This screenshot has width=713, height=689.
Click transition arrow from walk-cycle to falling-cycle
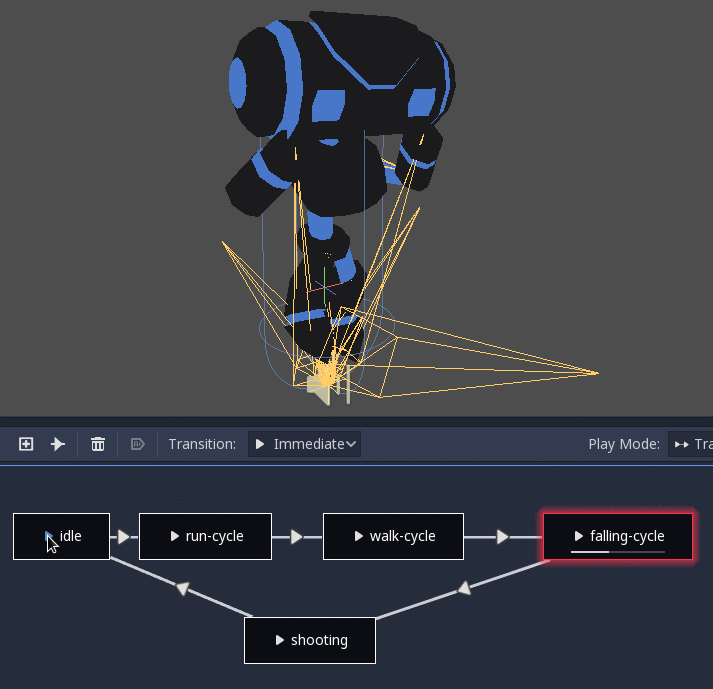tap(503, 537)
